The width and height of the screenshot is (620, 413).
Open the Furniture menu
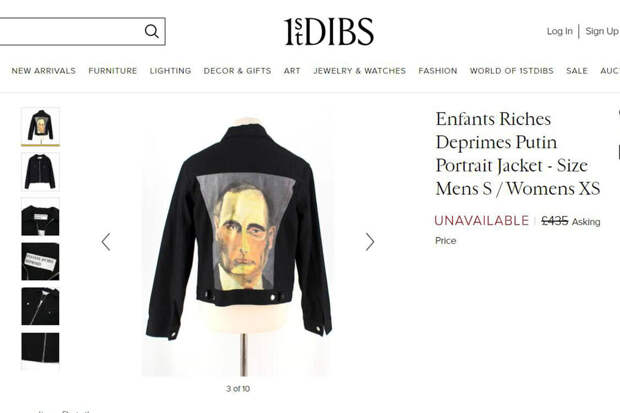[113, 71]
